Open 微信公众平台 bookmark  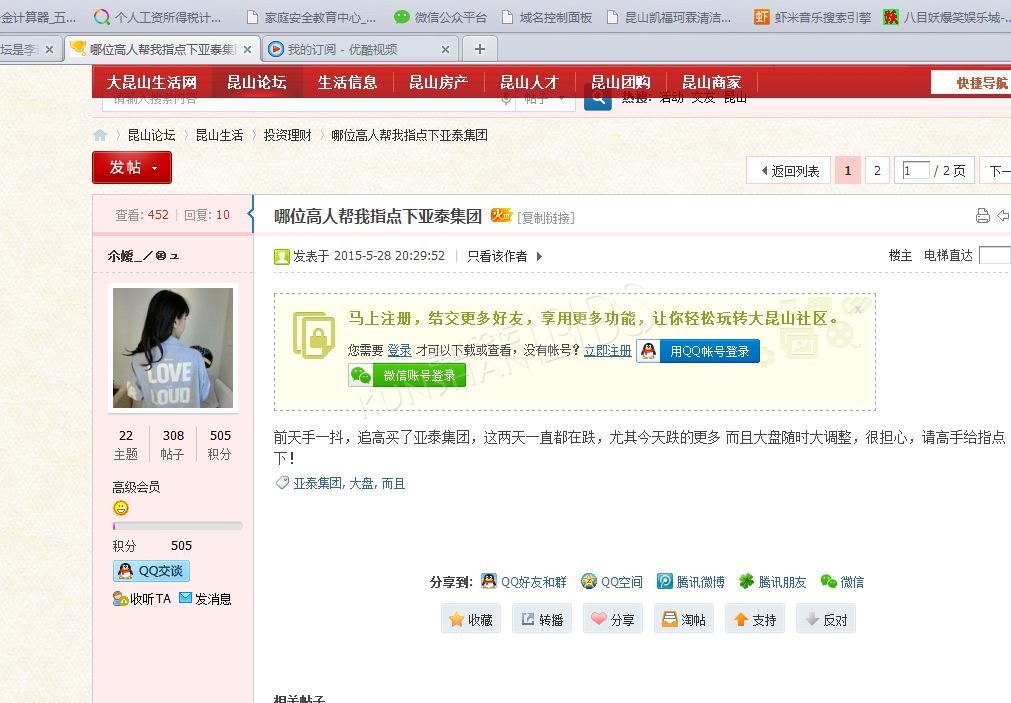pos(440,17)
